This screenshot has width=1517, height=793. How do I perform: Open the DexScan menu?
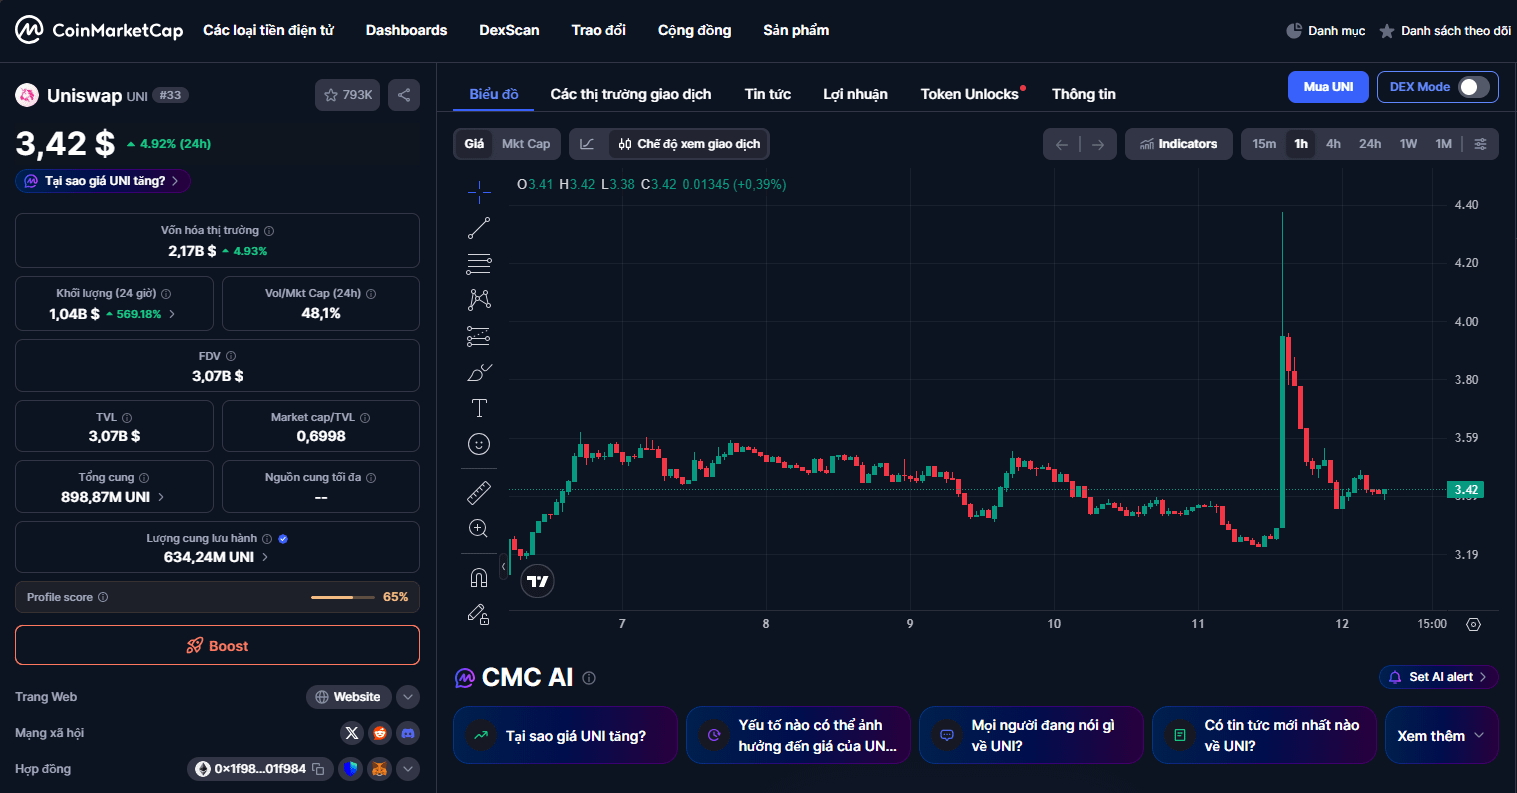509,30
